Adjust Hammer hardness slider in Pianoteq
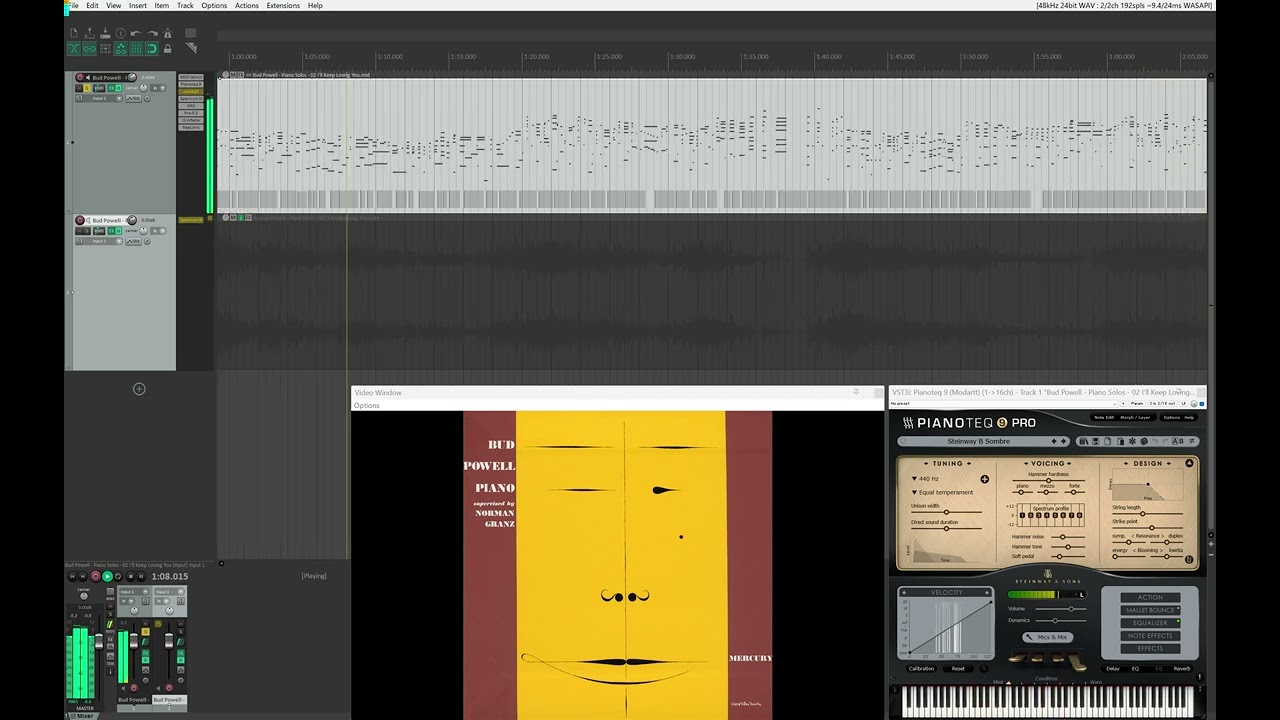Image resolution: width=1280 pixels, height=720 pixels. [1048, 480]
